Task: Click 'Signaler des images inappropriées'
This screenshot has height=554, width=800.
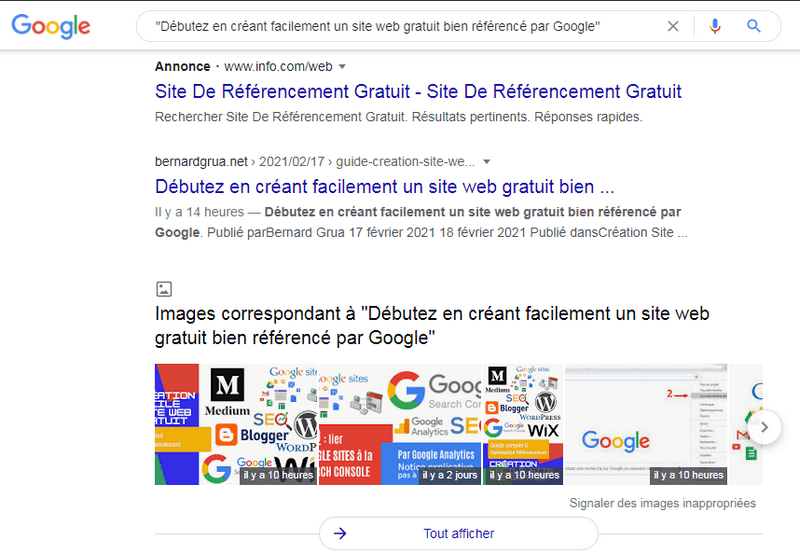Action: pyautogui.click(x=662, y=503)
